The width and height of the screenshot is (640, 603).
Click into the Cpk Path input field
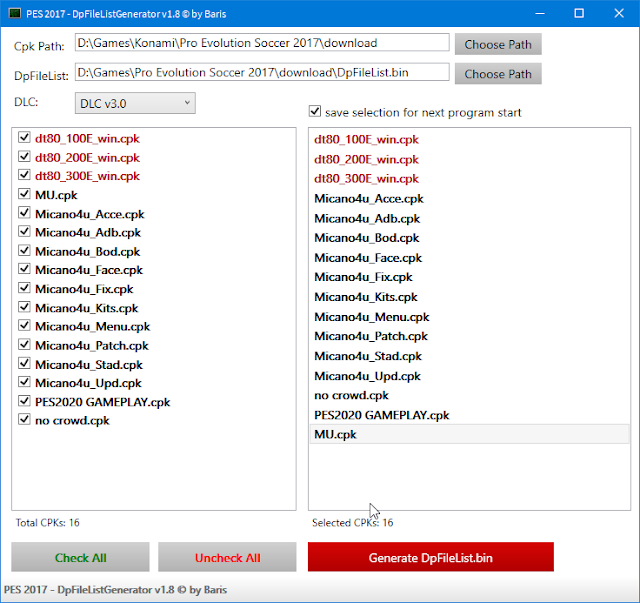click(x=262, y=42)
